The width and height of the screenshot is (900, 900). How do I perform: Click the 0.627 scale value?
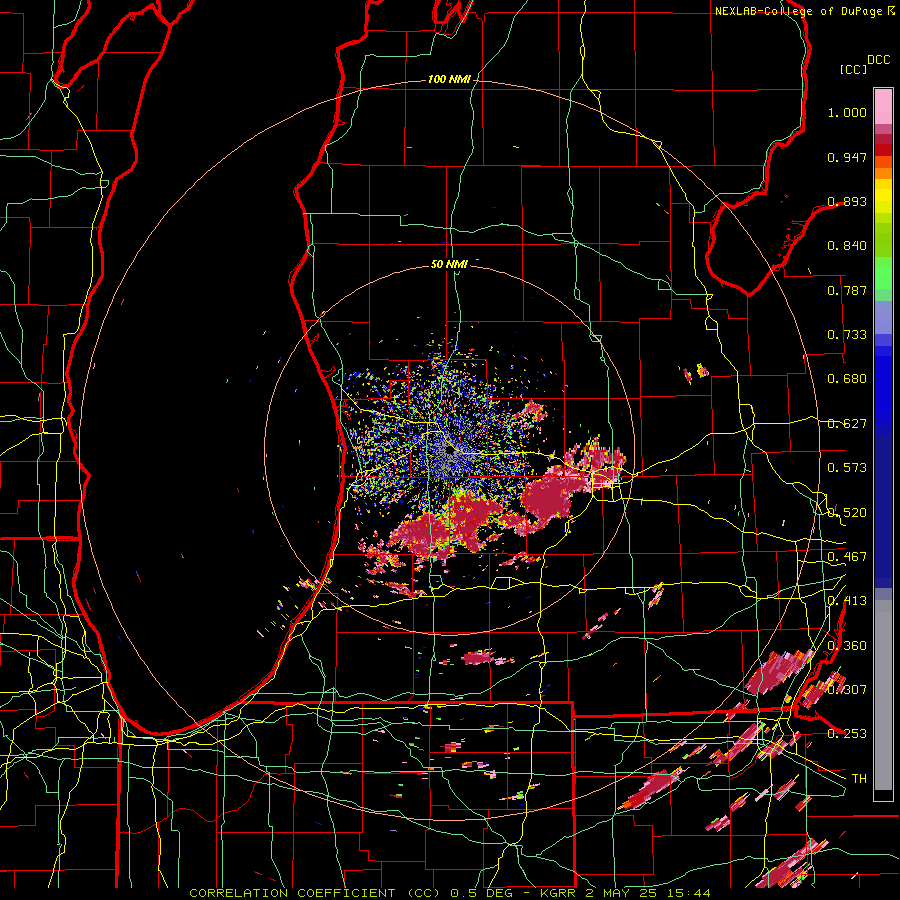coord(847,424)
